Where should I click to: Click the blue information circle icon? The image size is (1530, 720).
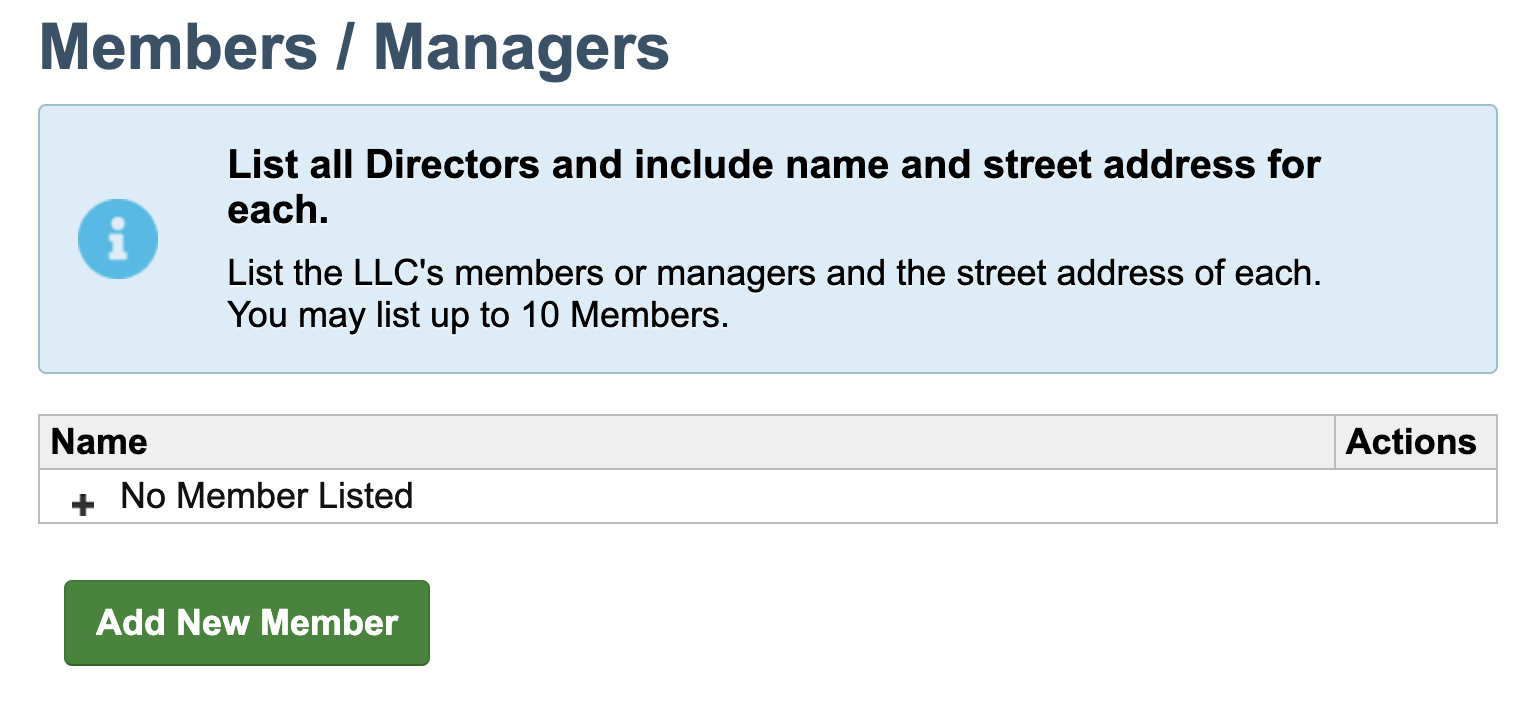118,239
